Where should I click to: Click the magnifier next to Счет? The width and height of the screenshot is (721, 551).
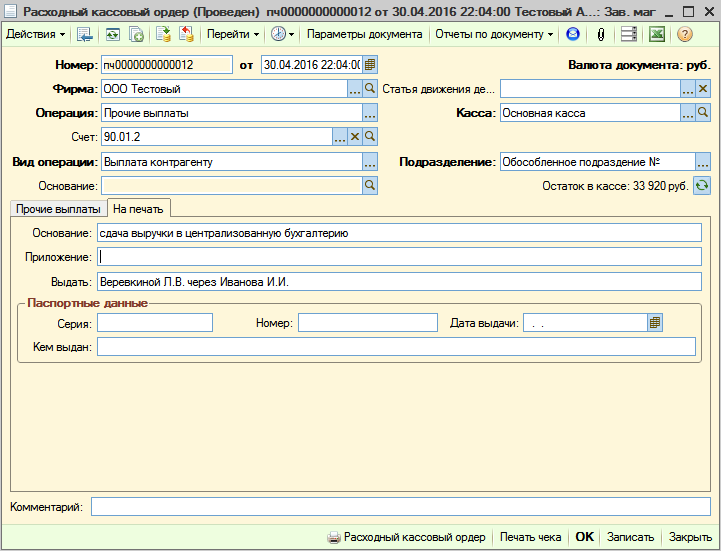(370, 137)
